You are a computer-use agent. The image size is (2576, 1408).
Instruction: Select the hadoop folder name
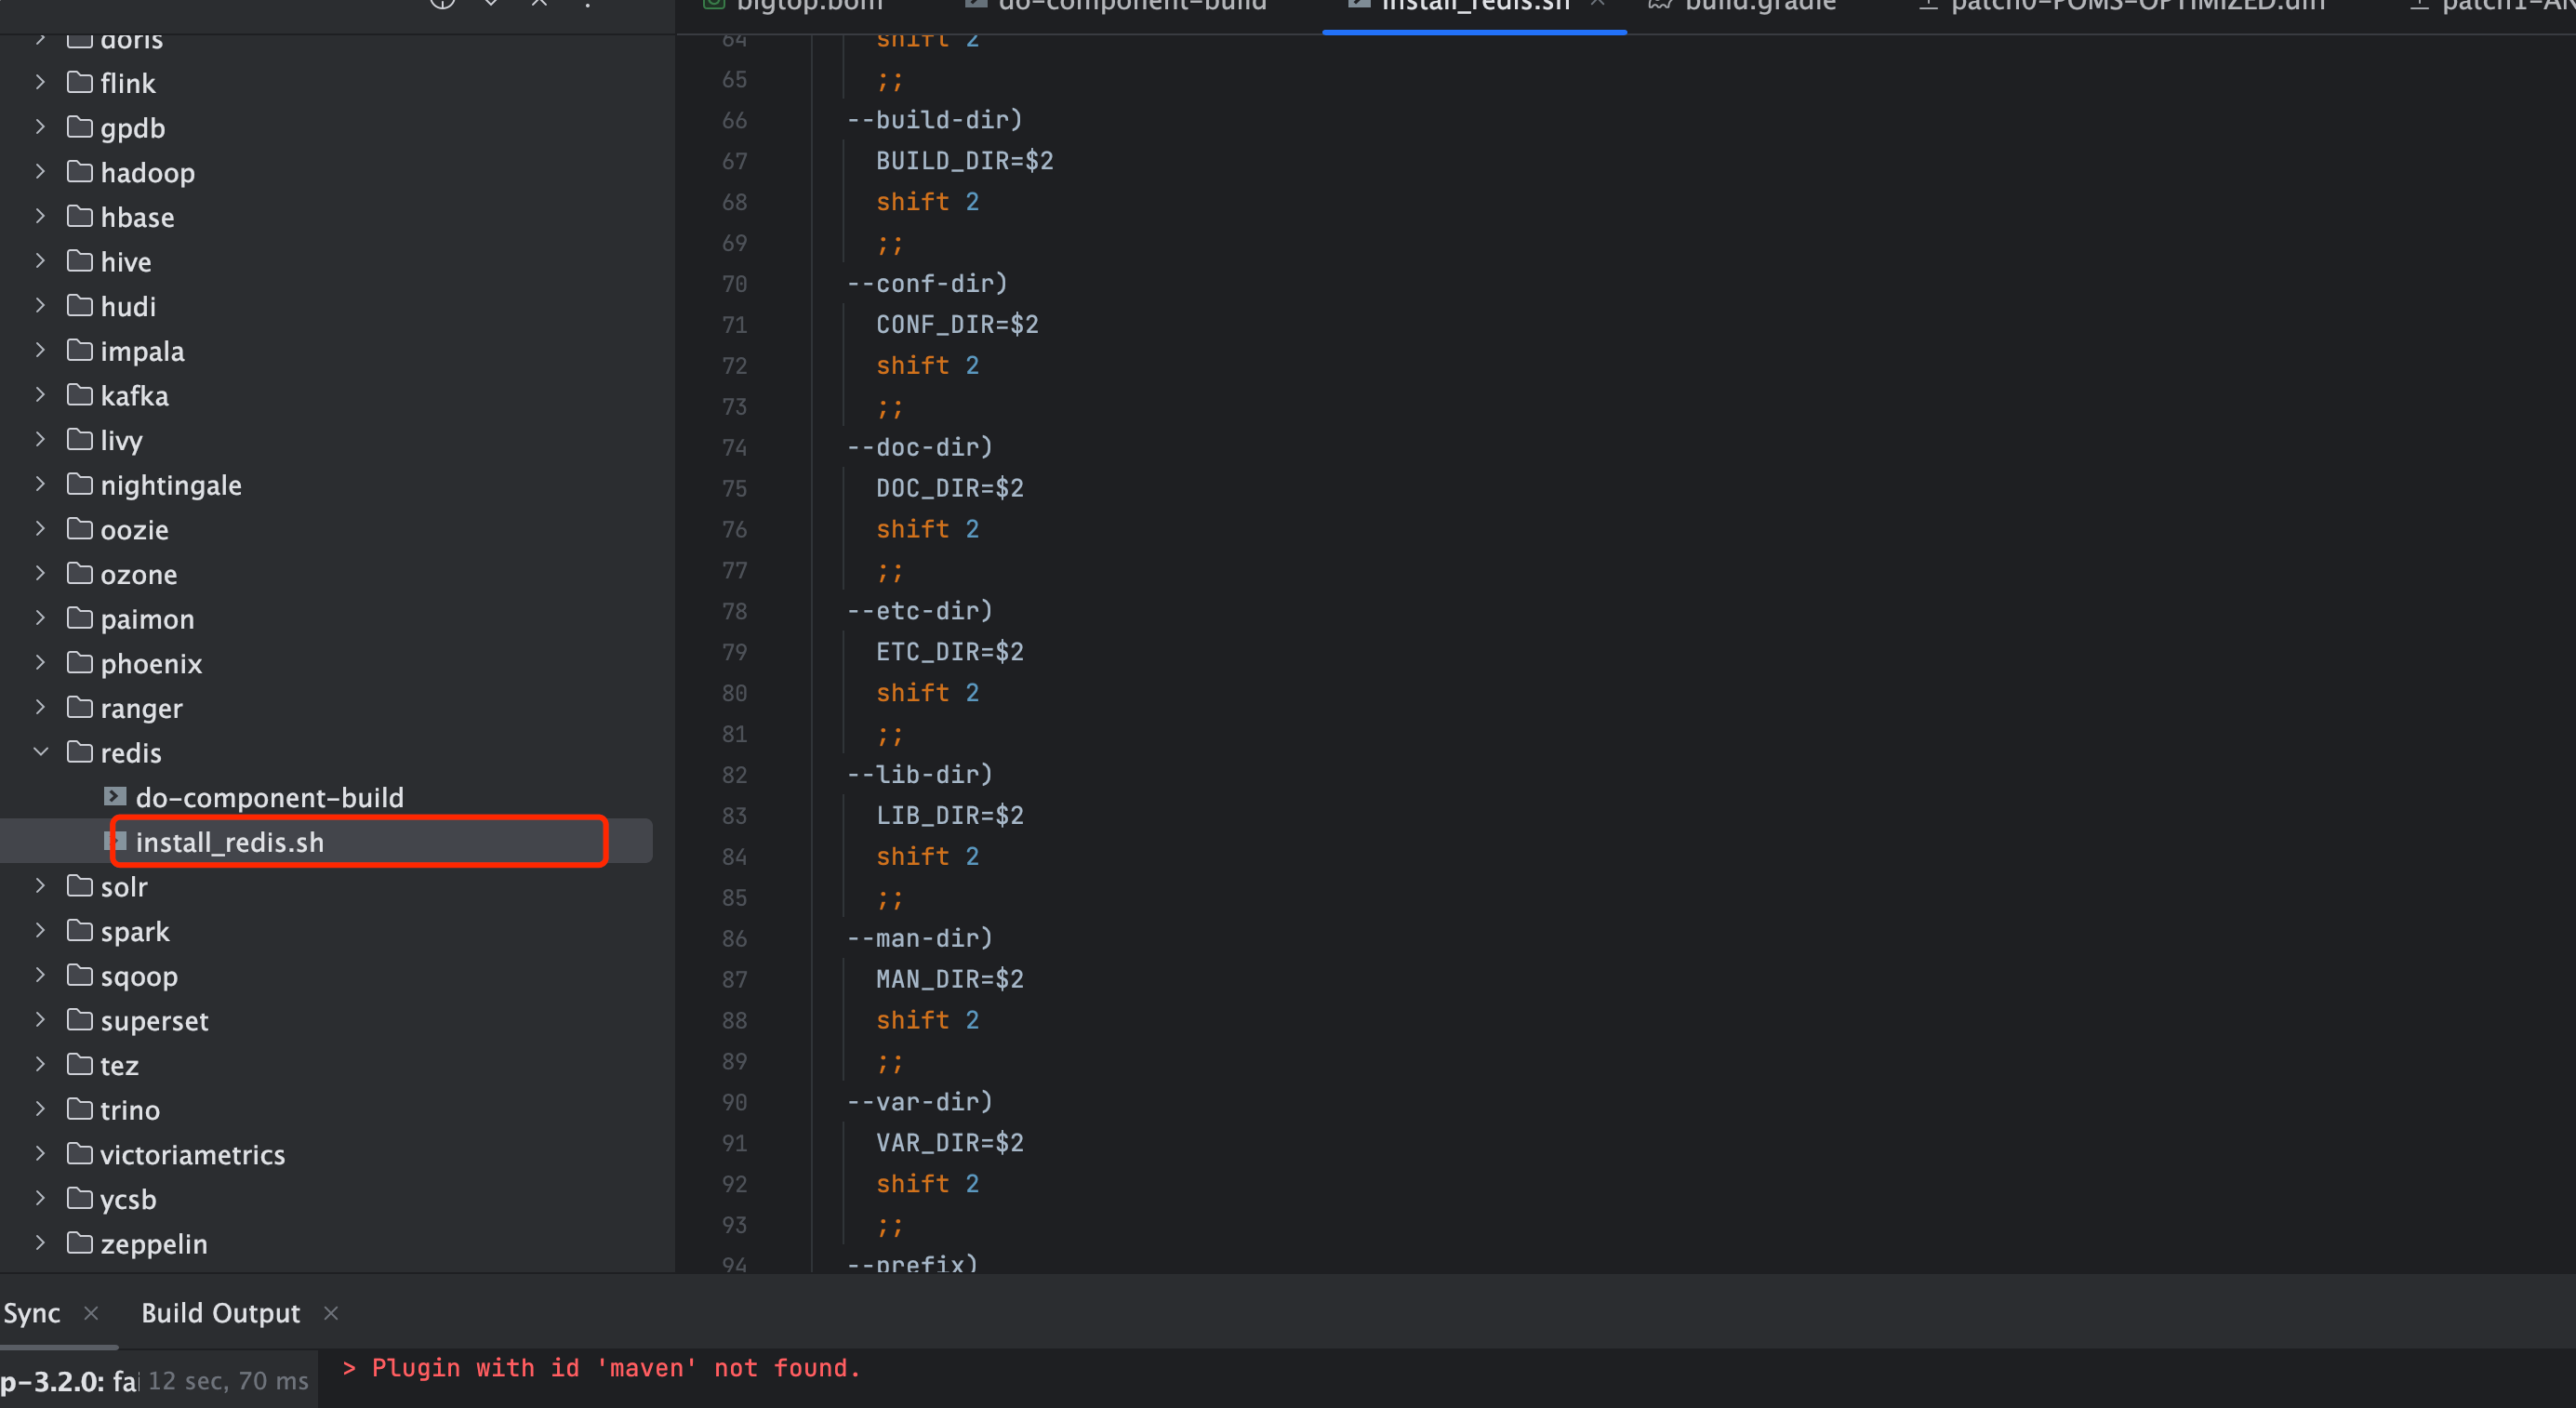[x=147, y=172]
